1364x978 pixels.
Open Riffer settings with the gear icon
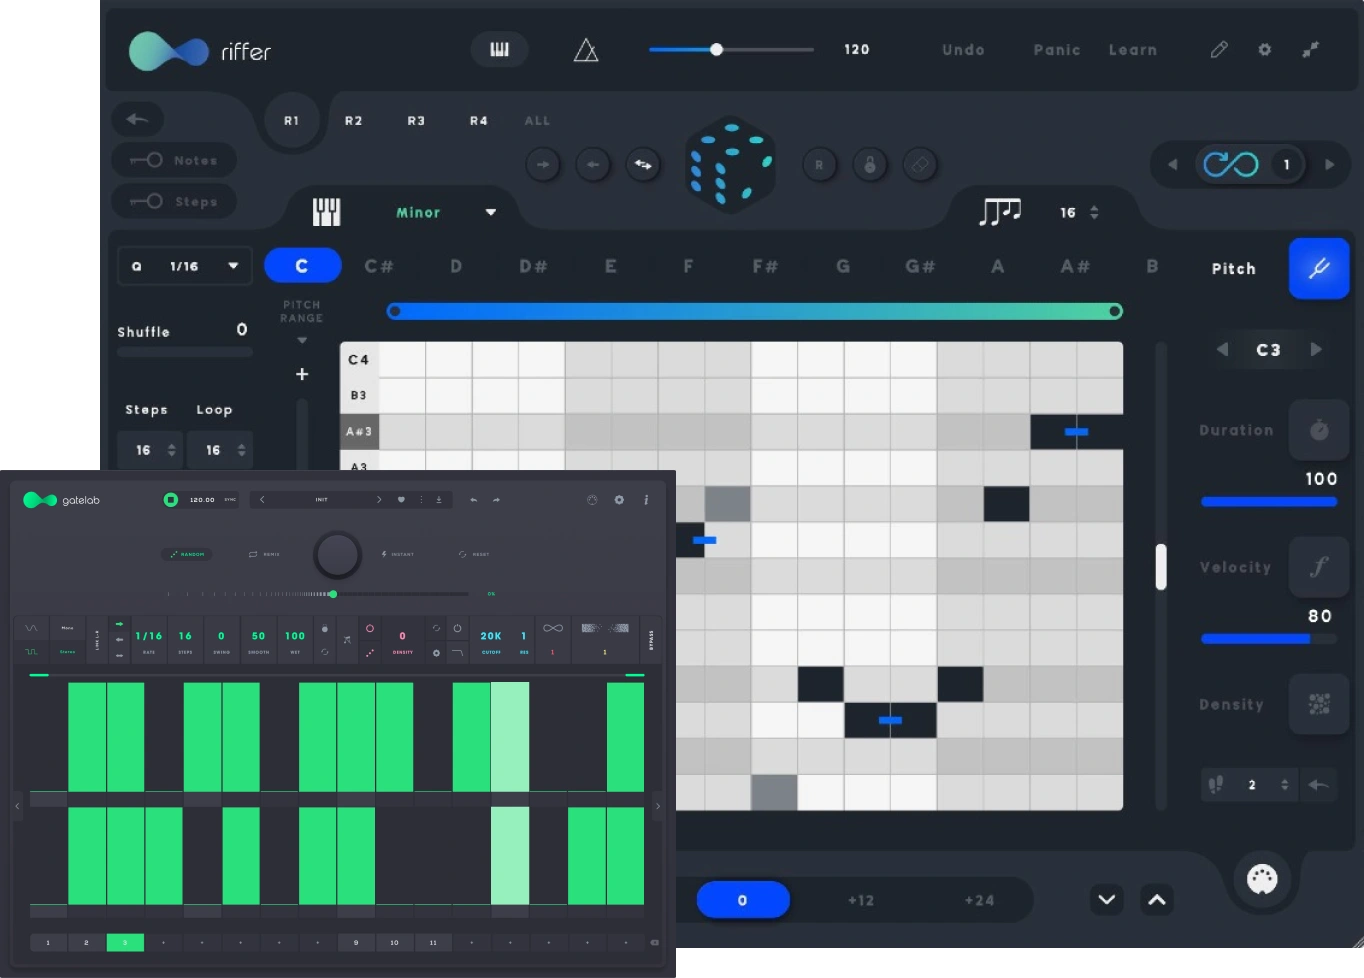point(1265,50)
